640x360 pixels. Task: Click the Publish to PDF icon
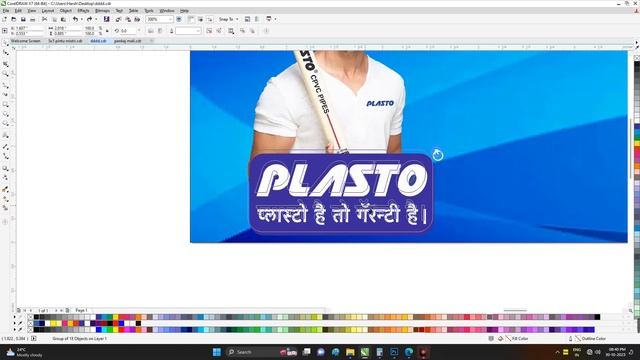point(137,19)
